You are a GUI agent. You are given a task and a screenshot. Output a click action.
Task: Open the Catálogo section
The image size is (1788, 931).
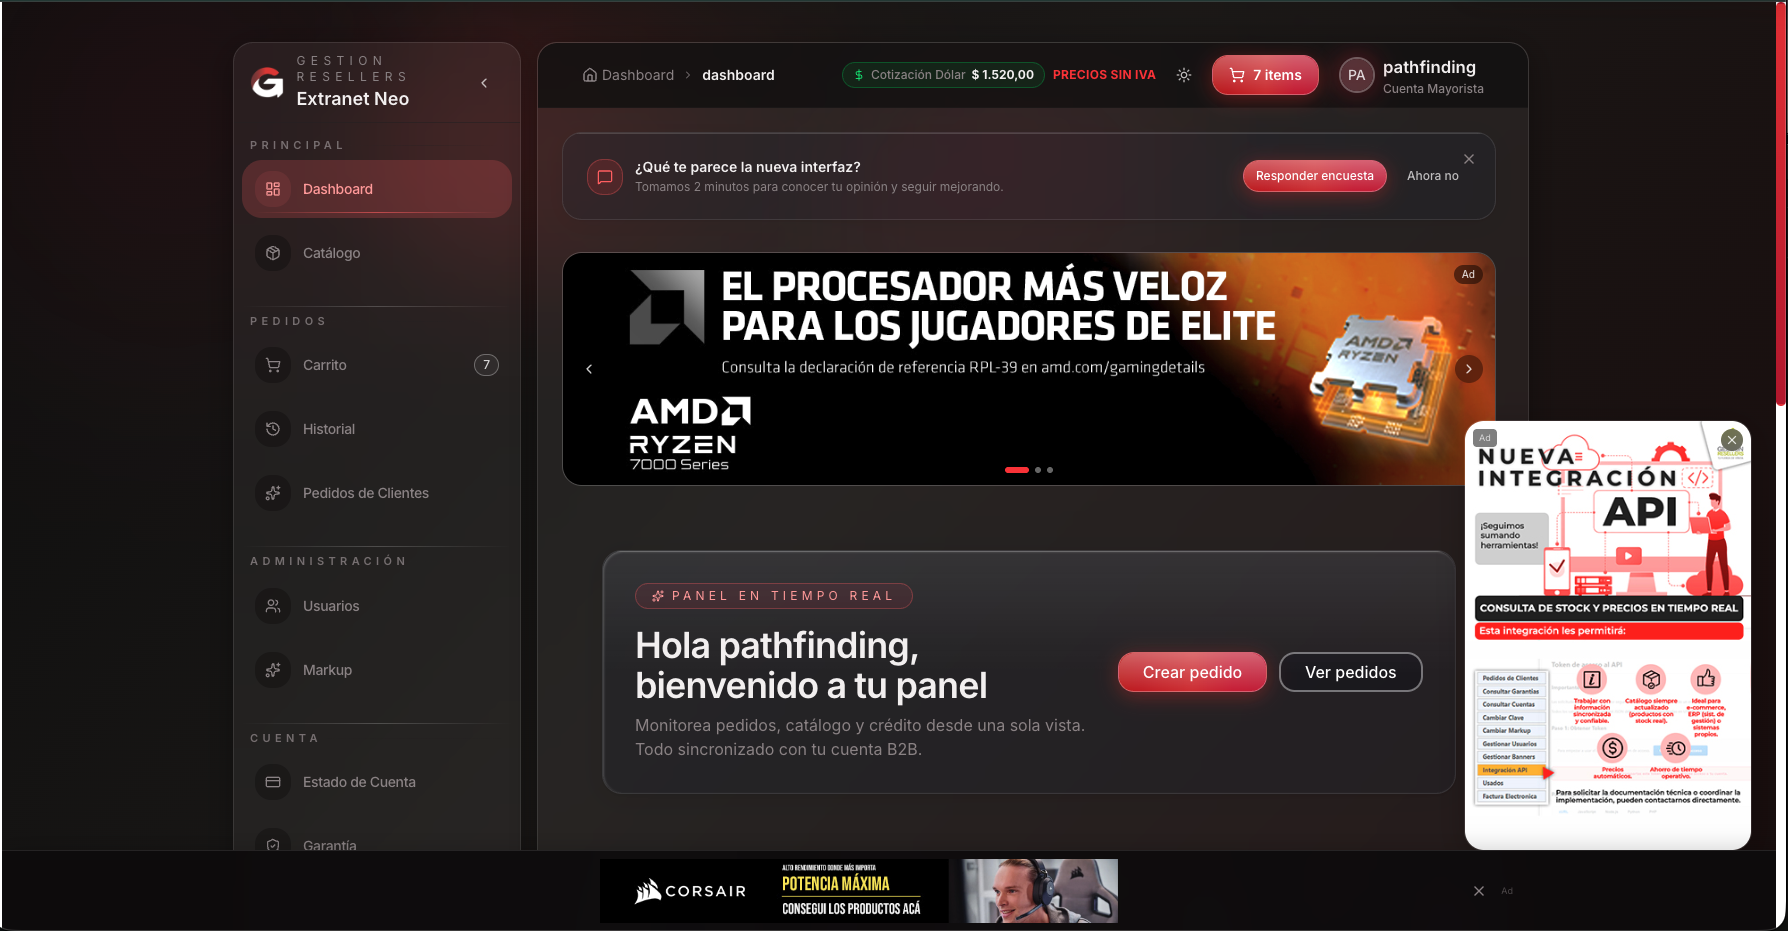point(377,253)
